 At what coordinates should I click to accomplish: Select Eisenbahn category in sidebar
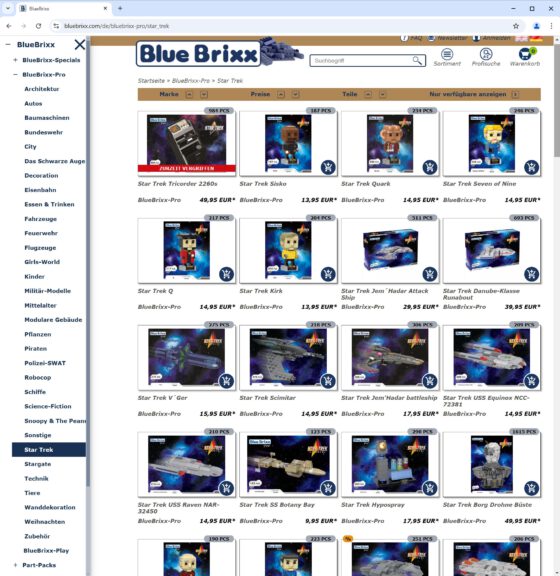40,190
